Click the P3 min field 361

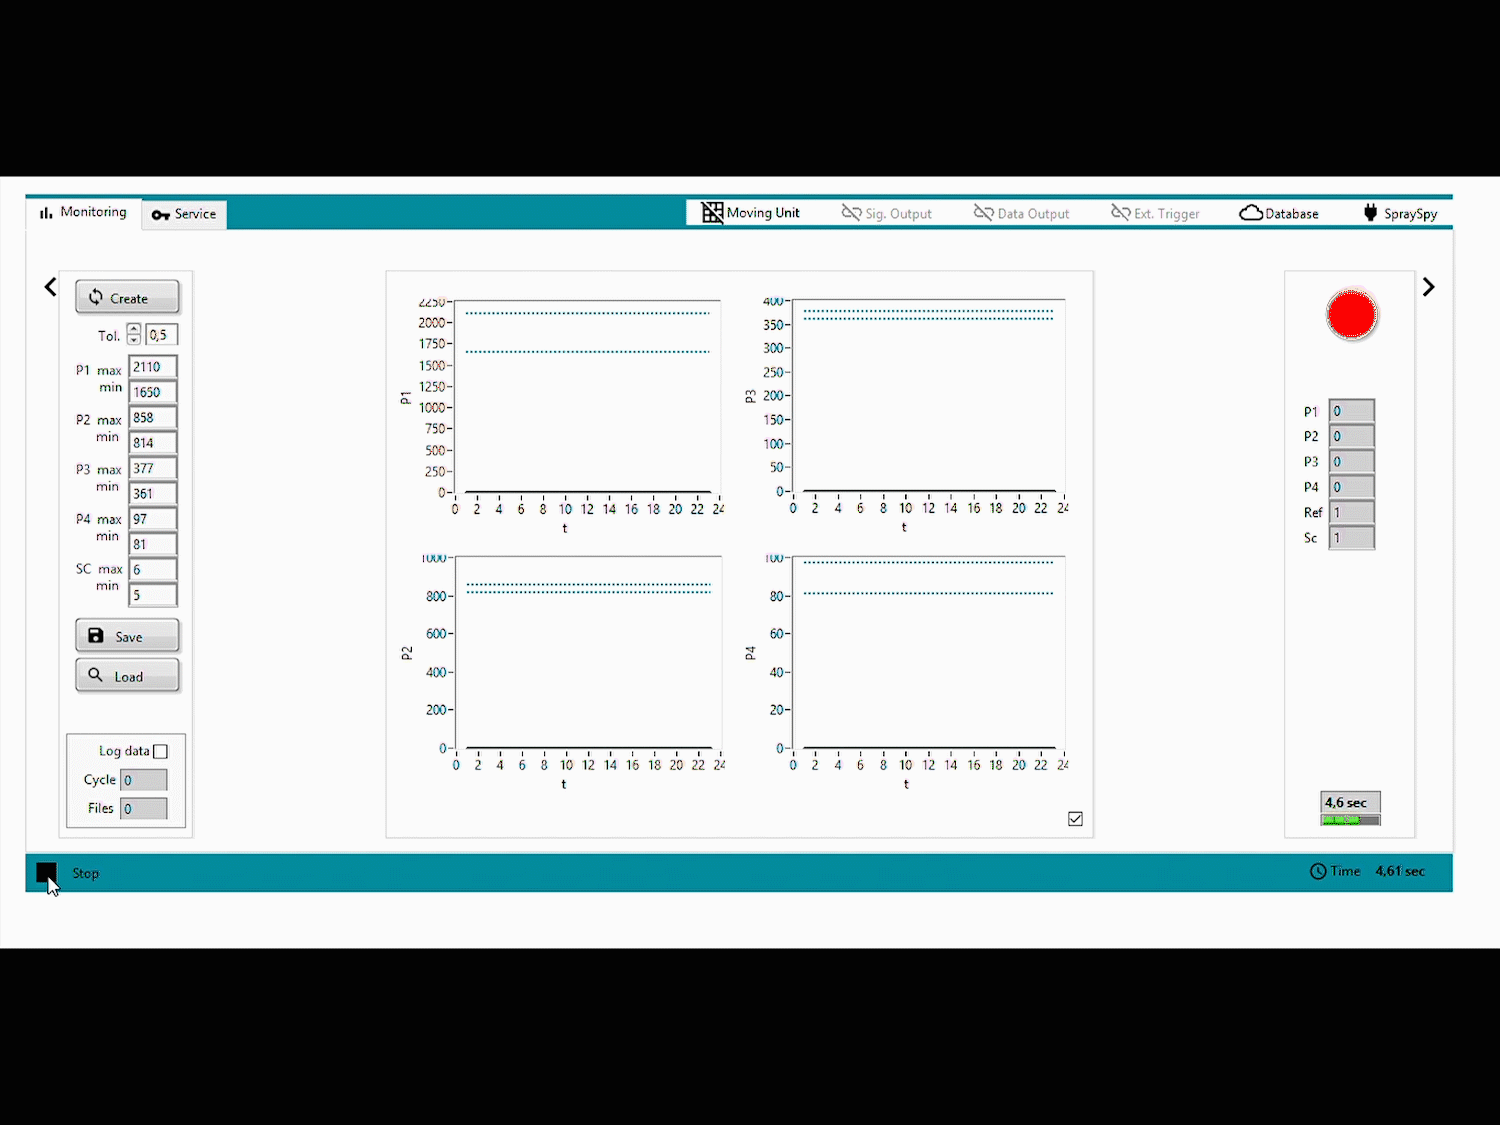coord(153,494)
